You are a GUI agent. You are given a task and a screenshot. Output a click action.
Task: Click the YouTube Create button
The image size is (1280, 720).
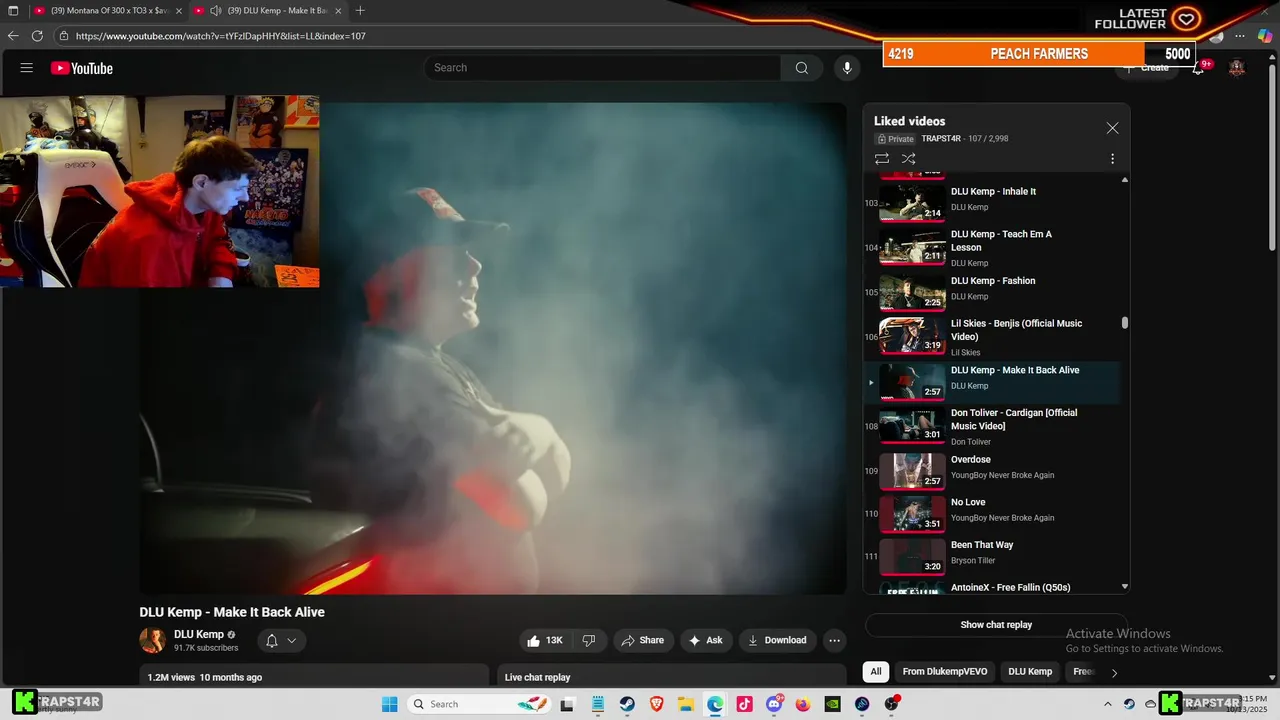click(x=1147, y=68)
